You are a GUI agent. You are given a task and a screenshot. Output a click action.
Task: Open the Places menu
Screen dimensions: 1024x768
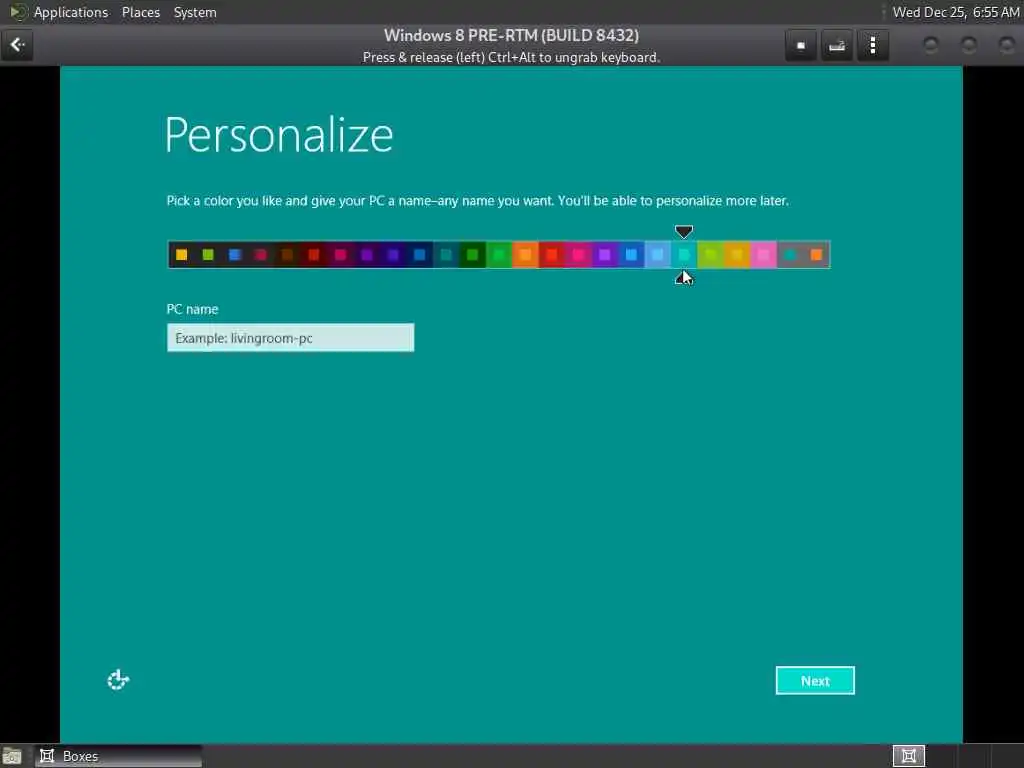pos(141,12)
